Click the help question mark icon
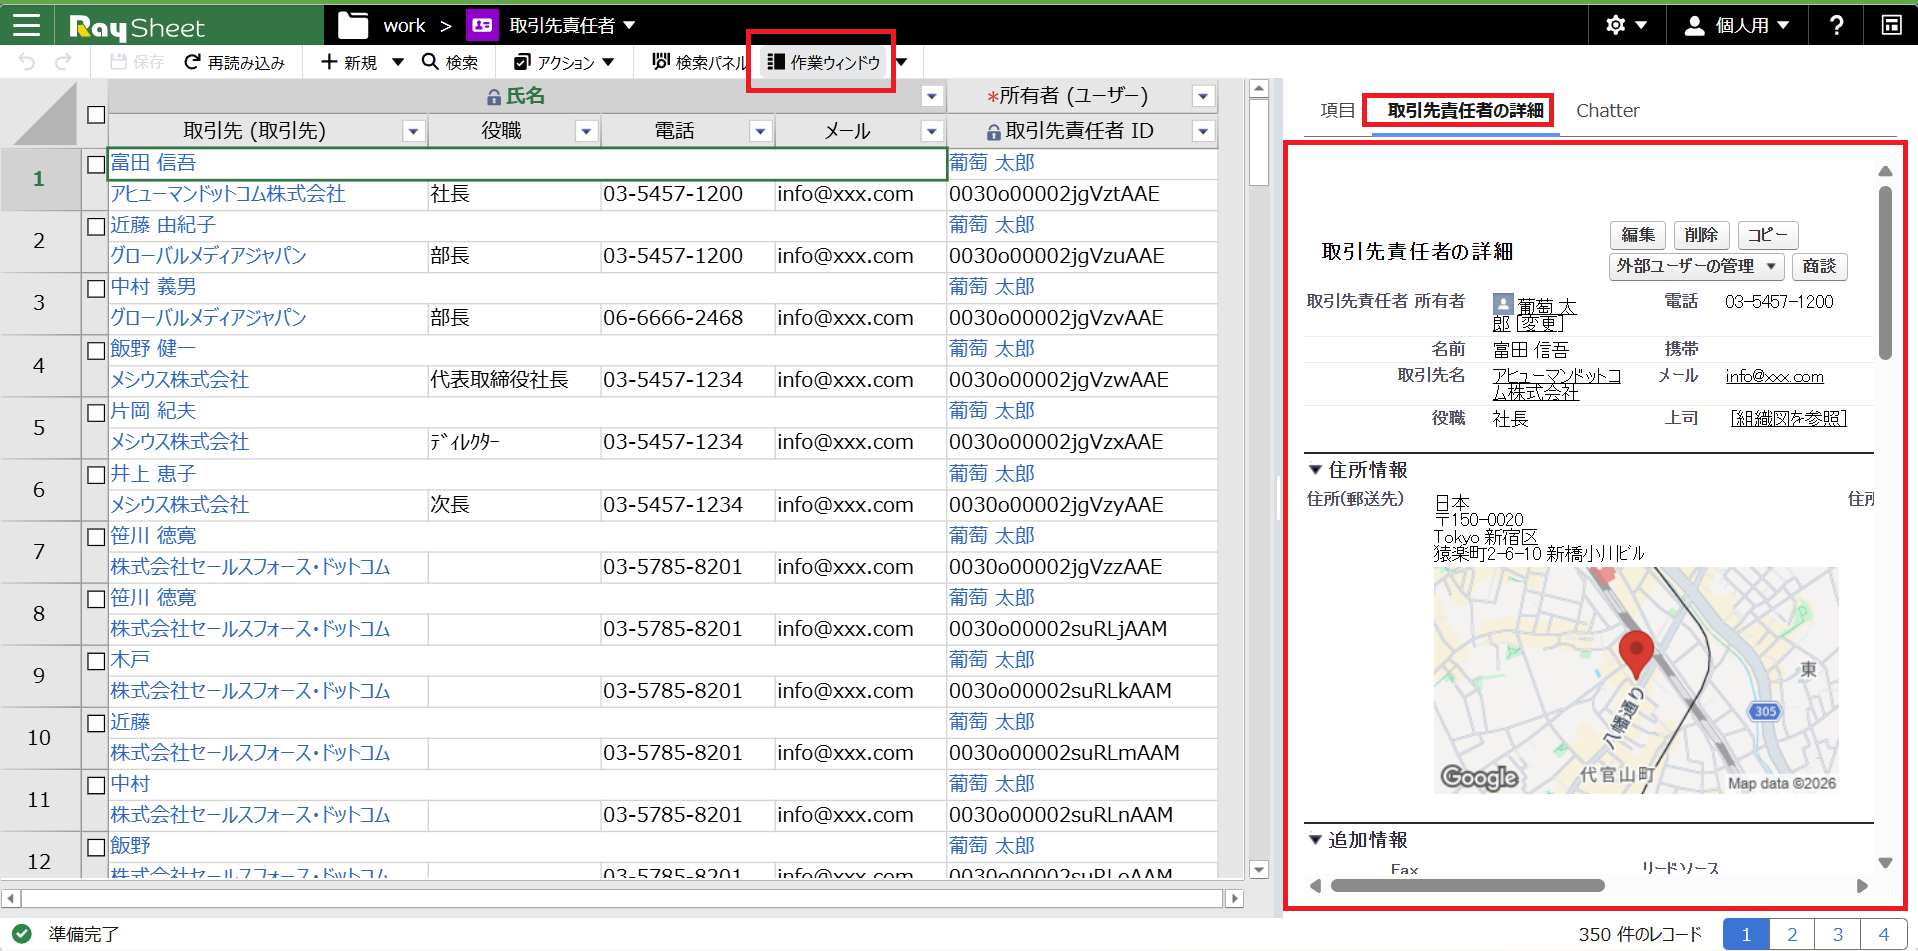The height and width of the screenshot is (951, 1918). coord(1836,25)
